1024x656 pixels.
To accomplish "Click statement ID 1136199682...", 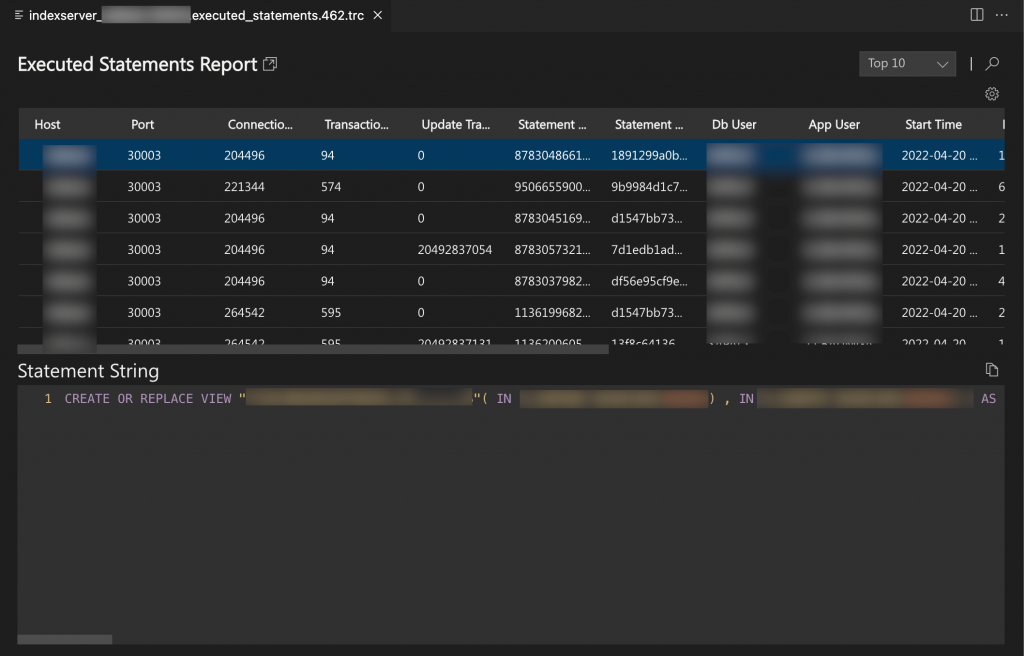I will click(552, 312).
